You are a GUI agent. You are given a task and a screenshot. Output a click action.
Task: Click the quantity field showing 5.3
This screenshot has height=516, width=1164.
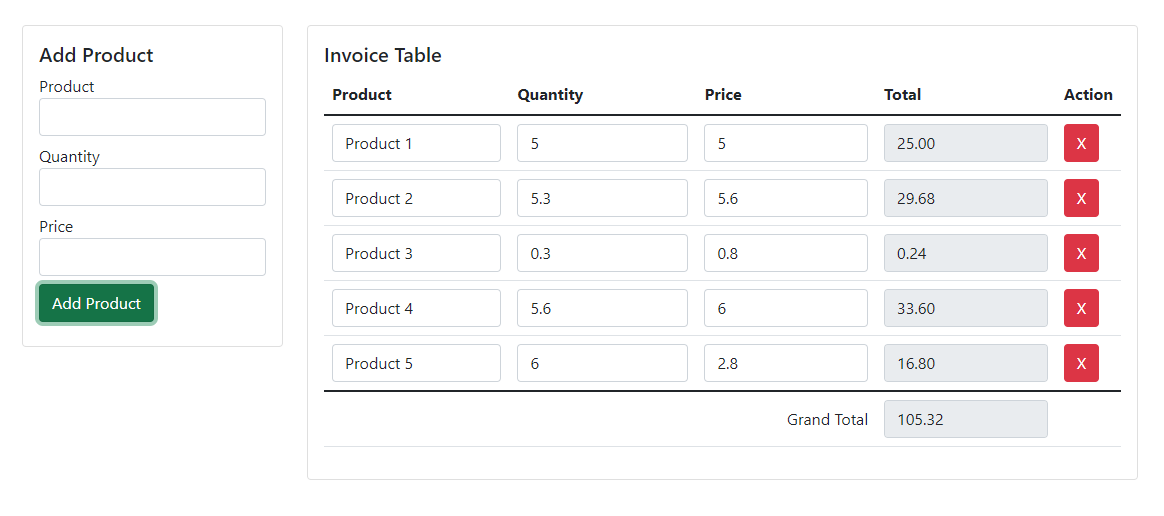pos(602,198)
